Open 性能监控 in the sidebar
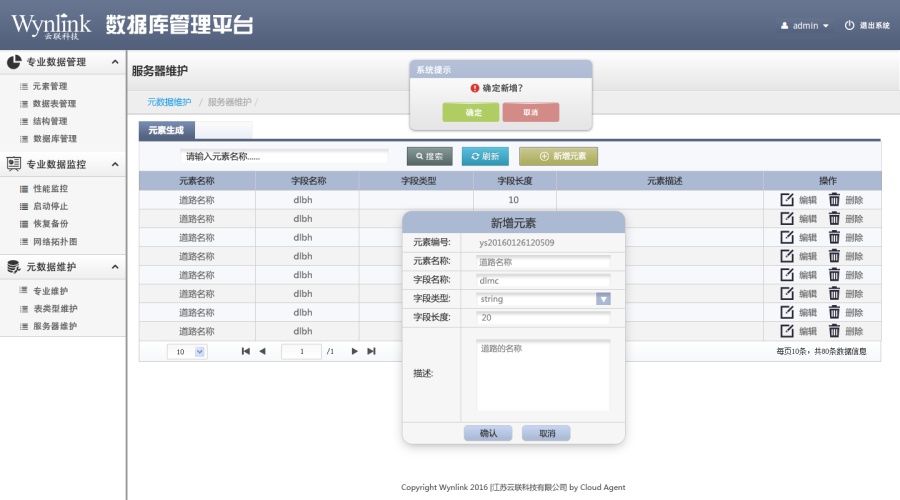900x500 pixels. [50, 188]
